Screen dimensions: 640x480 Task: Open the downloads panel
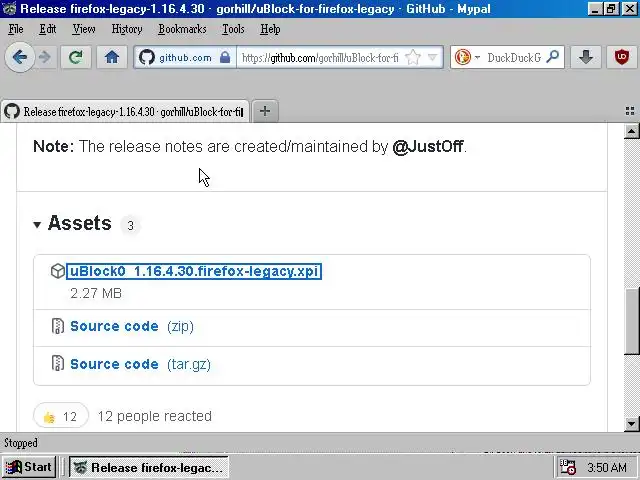click(x=586, y=57)
